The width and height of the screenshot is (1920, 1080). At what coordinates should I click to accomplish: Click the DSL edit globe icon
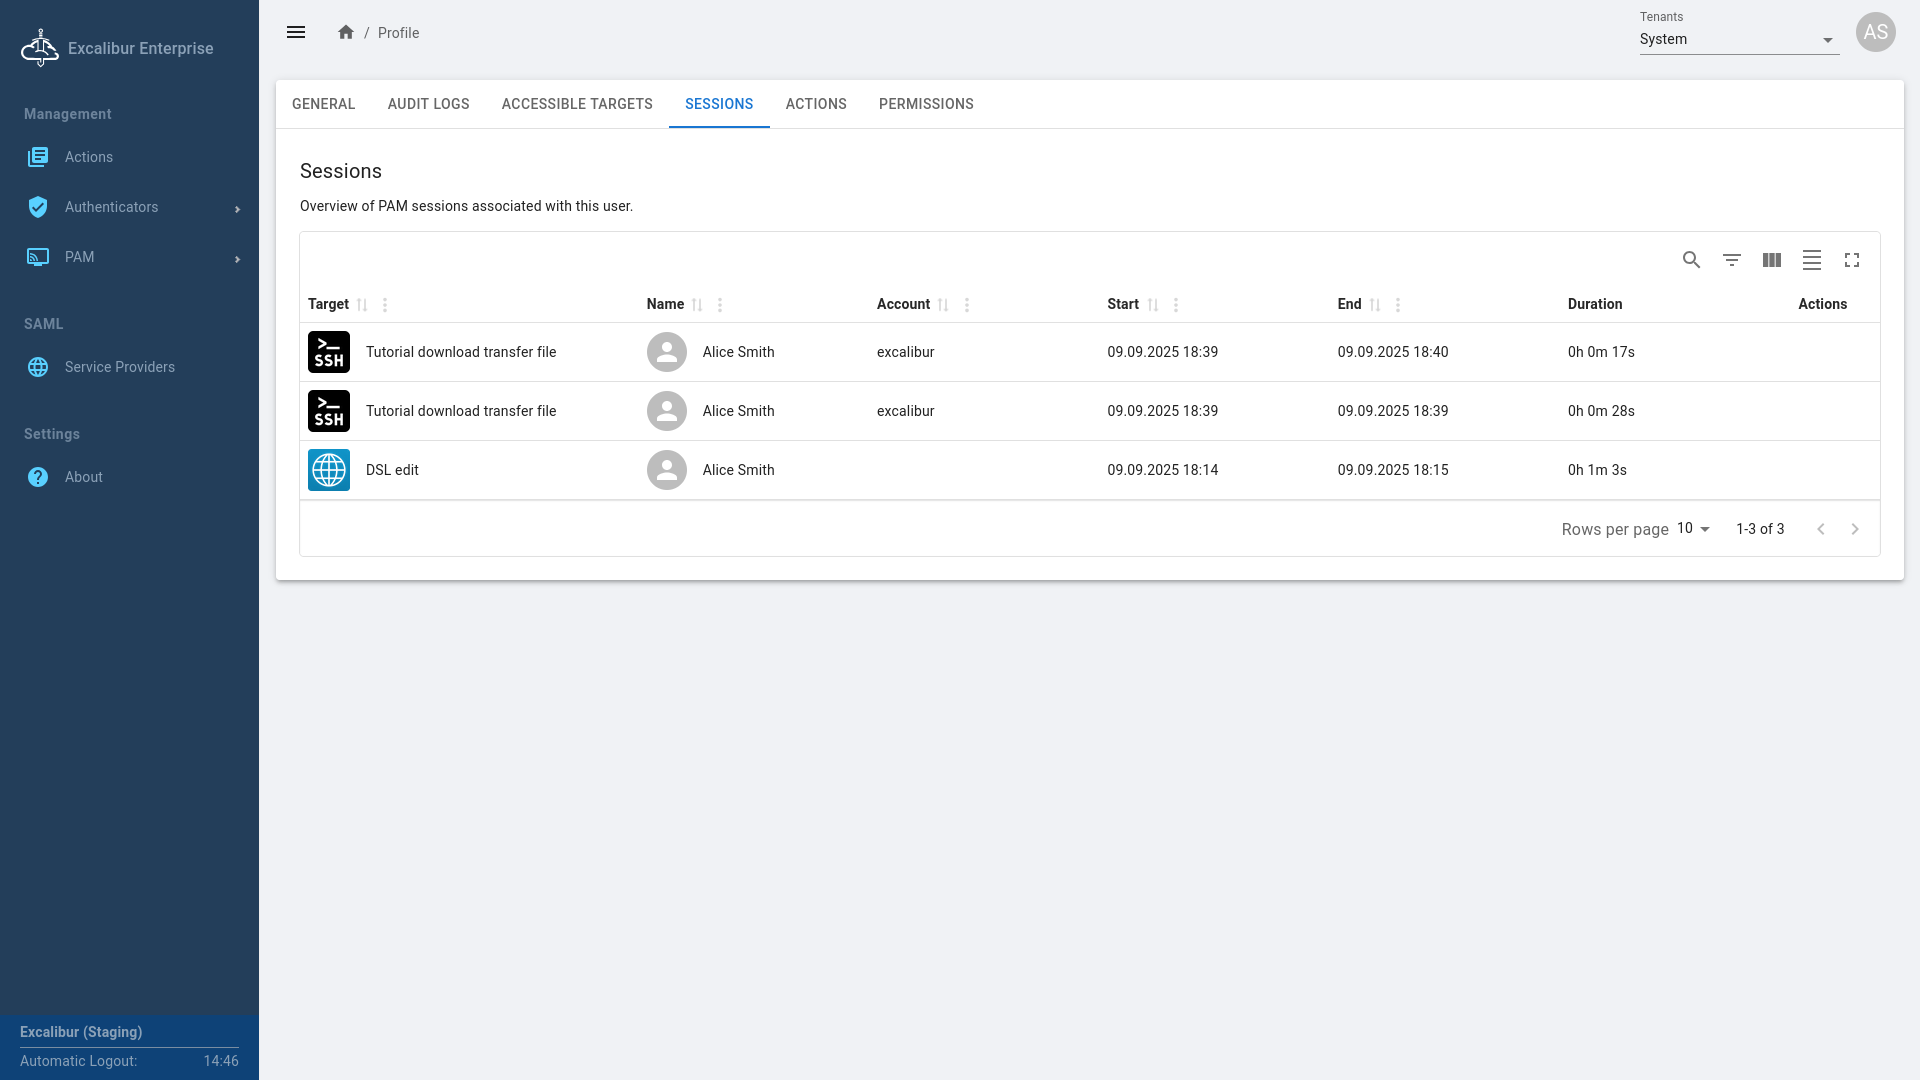click(x=329, y=470)
